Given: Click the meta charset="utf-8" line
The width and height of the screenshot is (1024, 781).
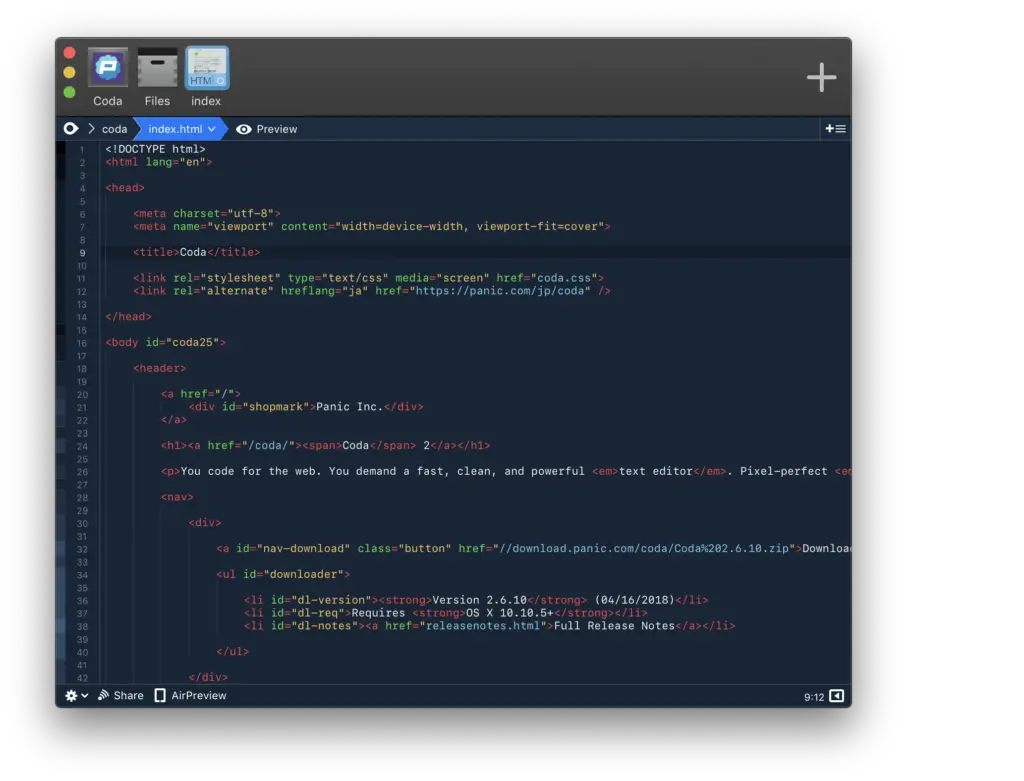Looking at the screenshot, I should pos(207,214).
